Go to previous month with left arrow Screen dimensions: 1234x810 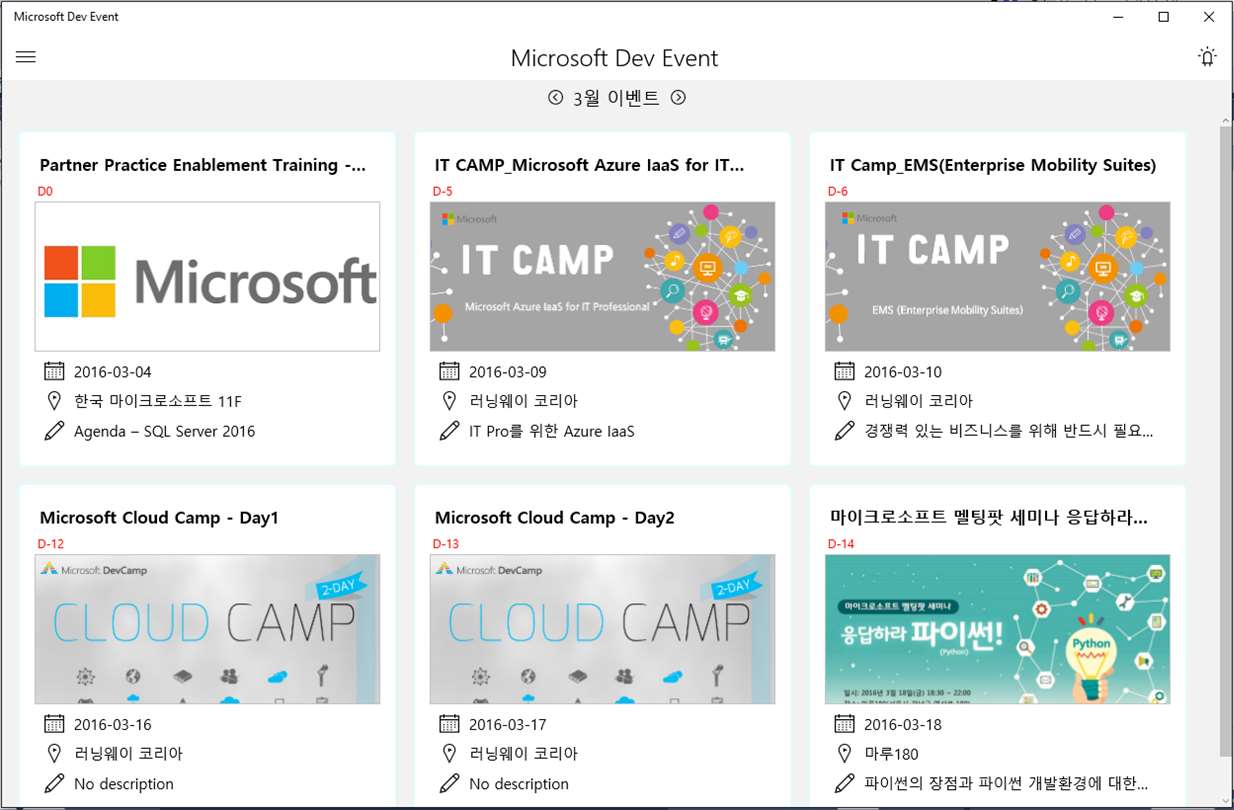(556, 97)
